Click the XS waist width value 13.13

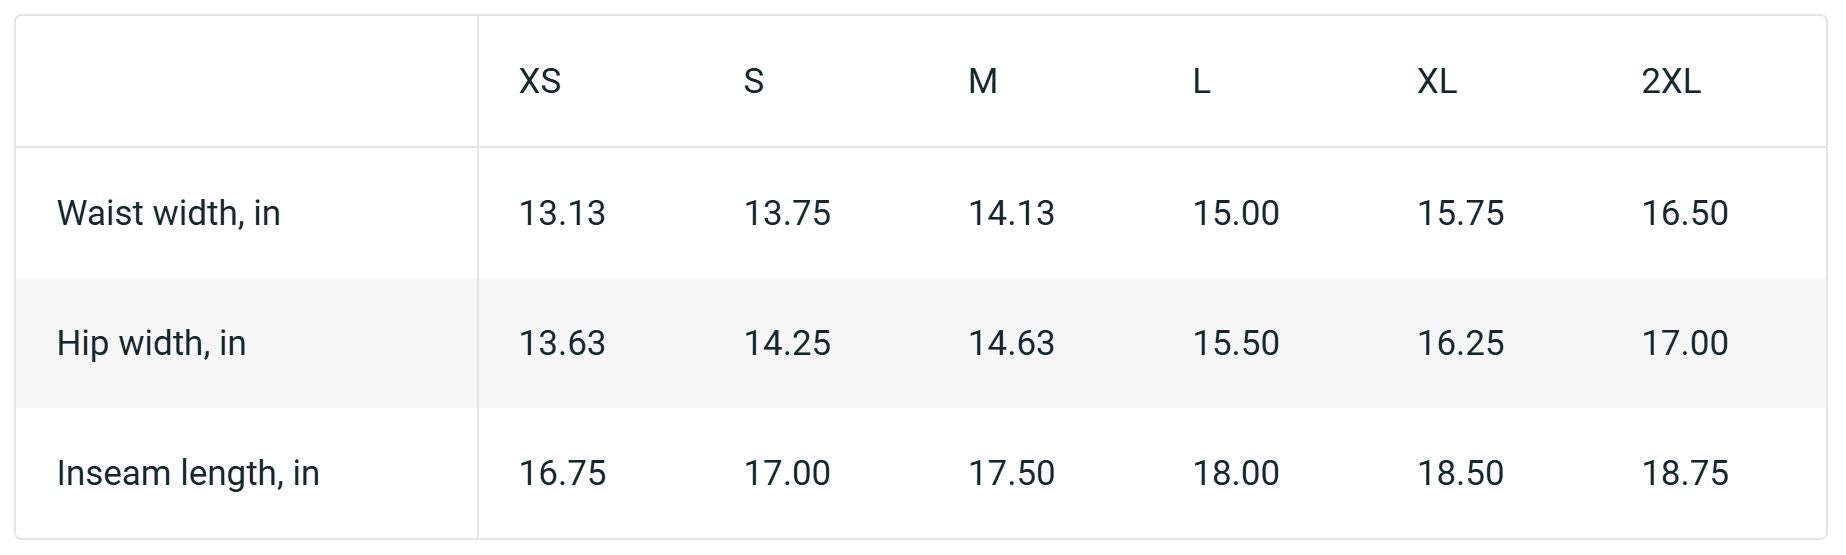[562, 213]
